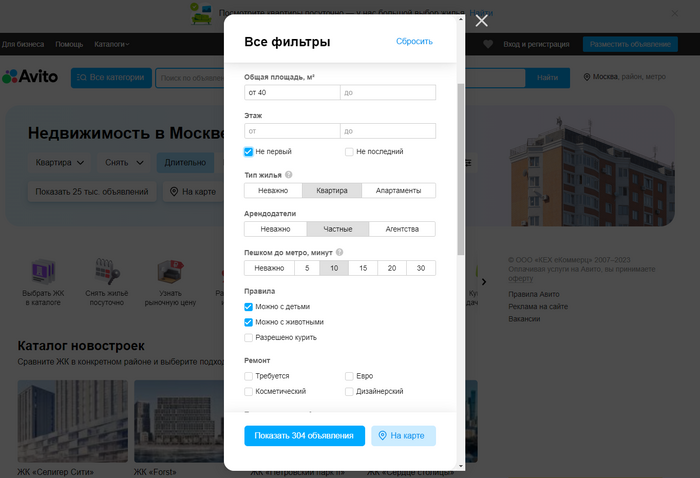Open ЖК «Forst» thumbnail

click(179, 421)
